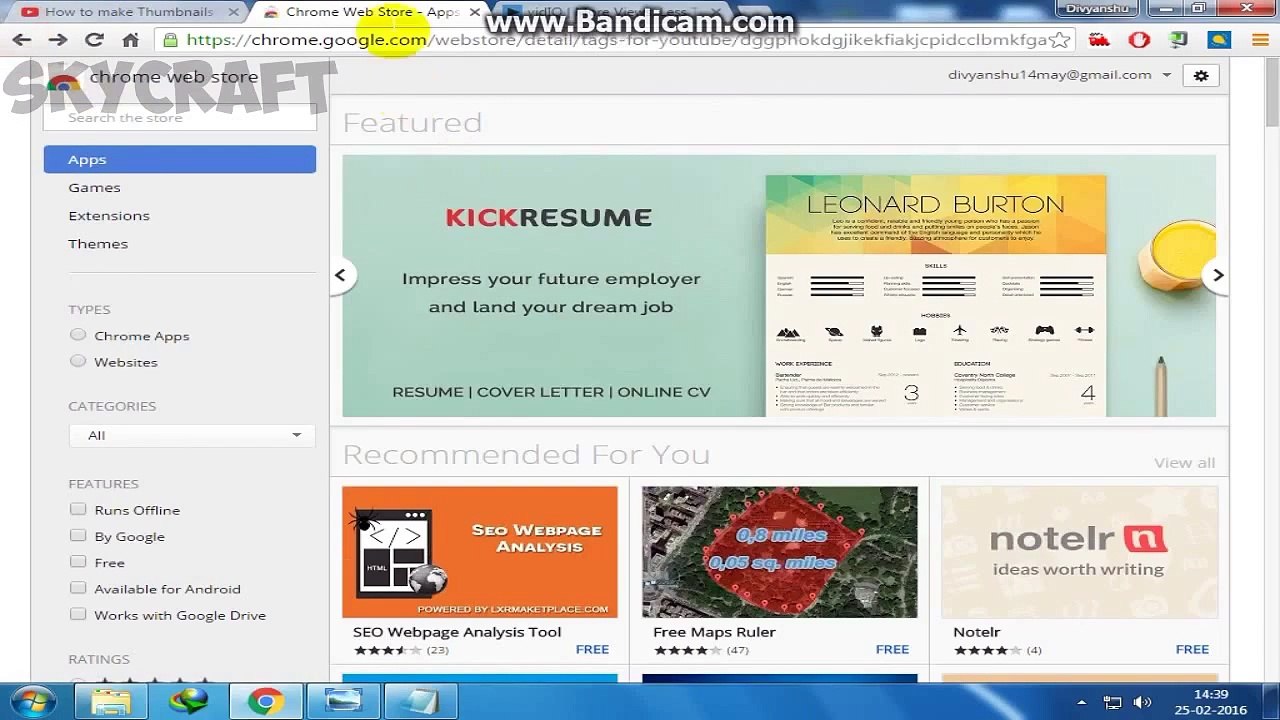The width and height of the screenshot is (1280, 720).
Task: Tick the By Google checkbox
Action: pyautogui.click(x=78, y=535)
